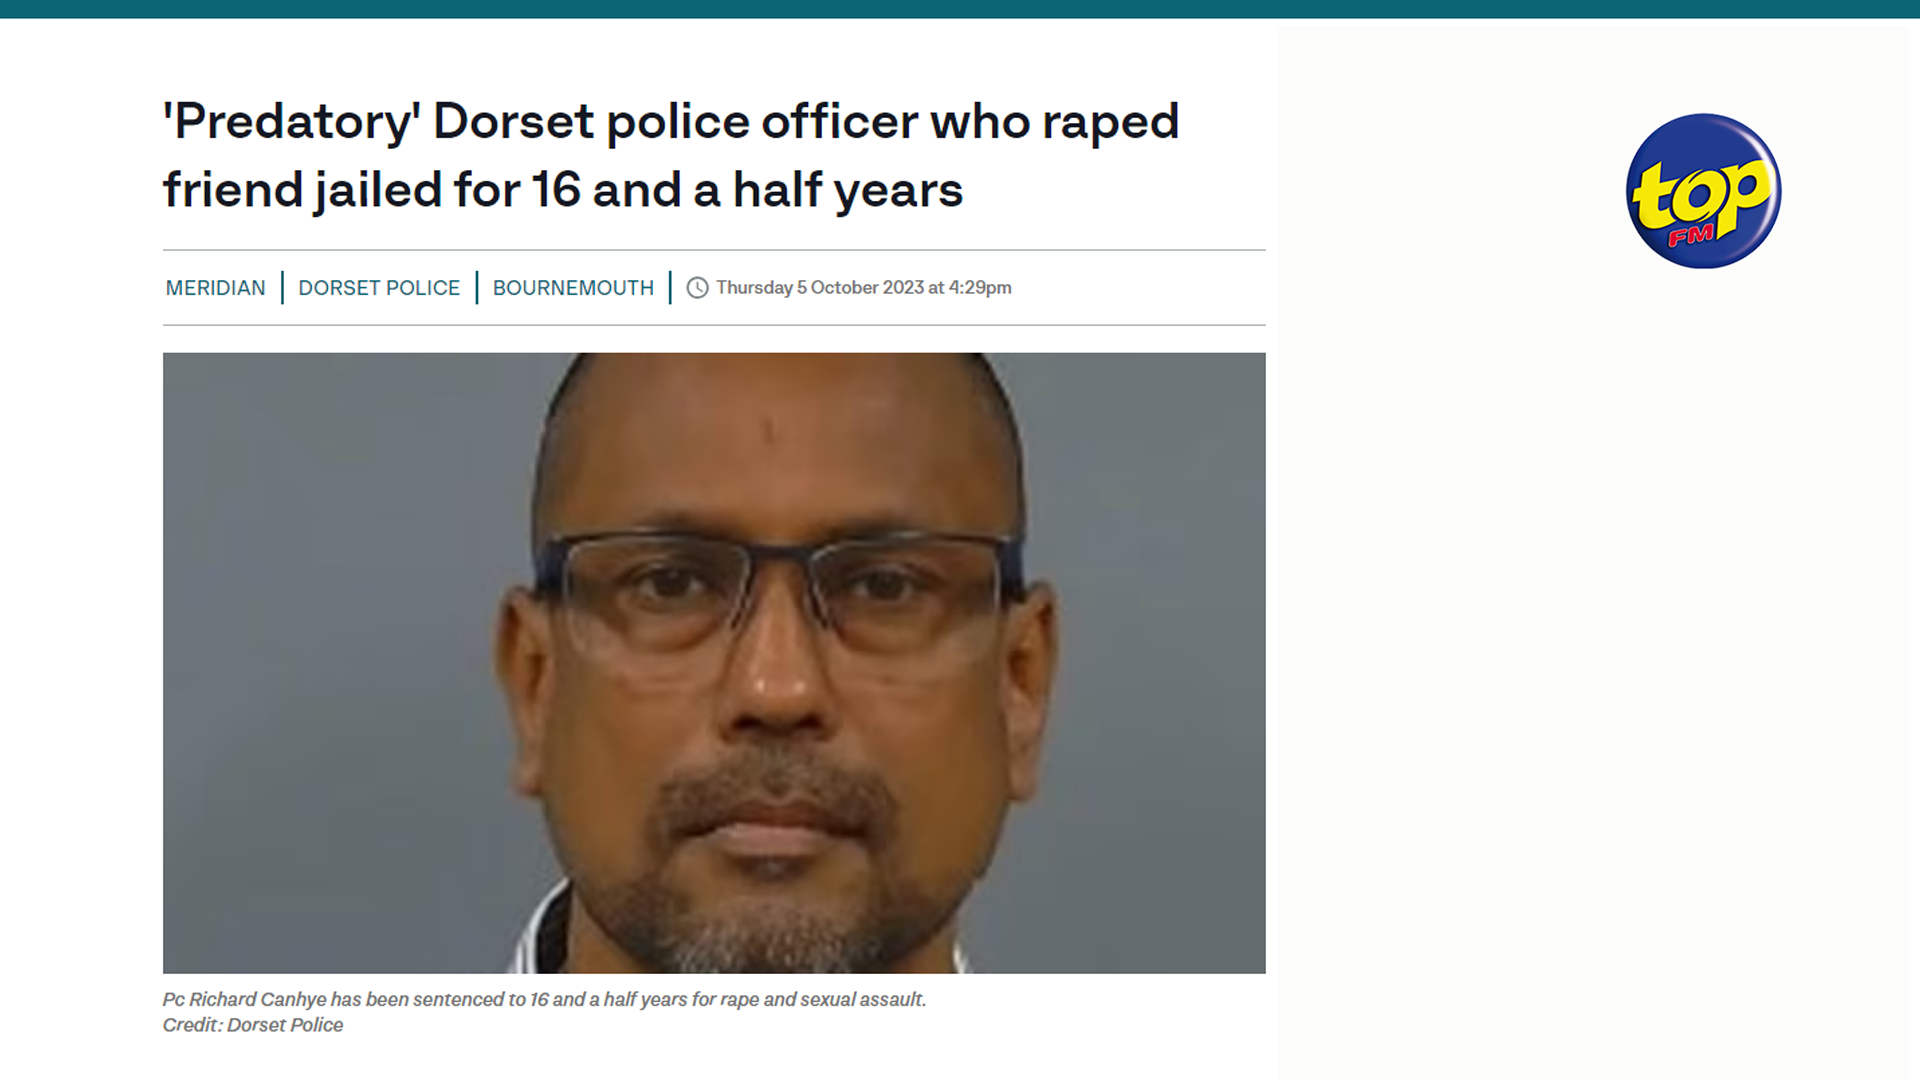Open the Dorset Police mugshot photo

[714, 663]
